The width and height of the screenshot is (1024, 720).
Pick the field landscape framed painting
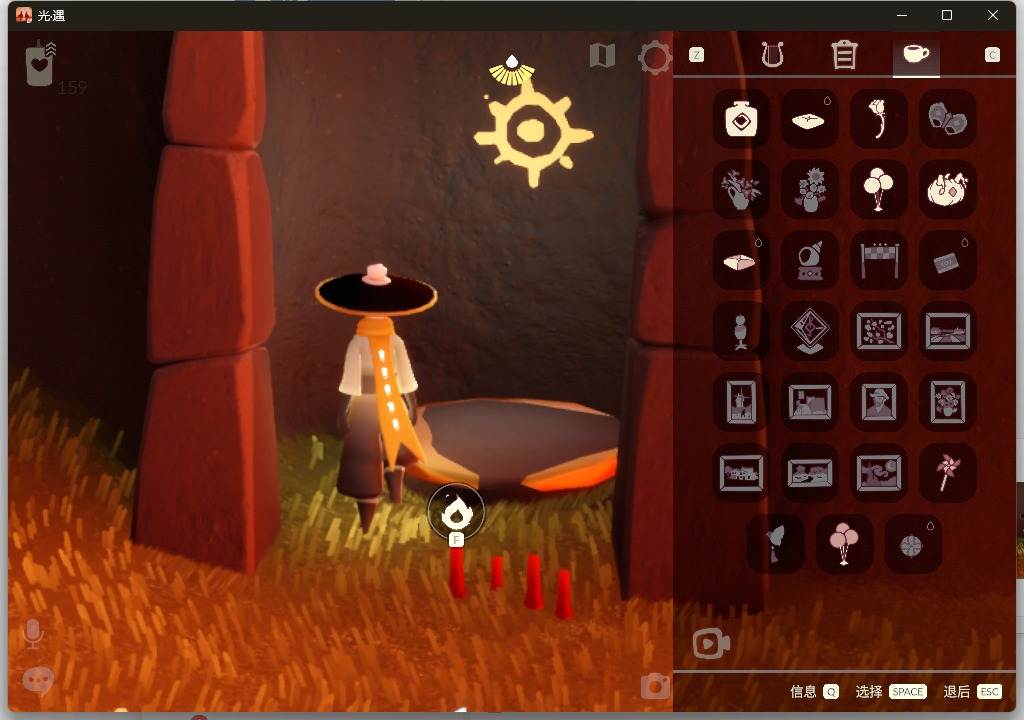[948, 331]
